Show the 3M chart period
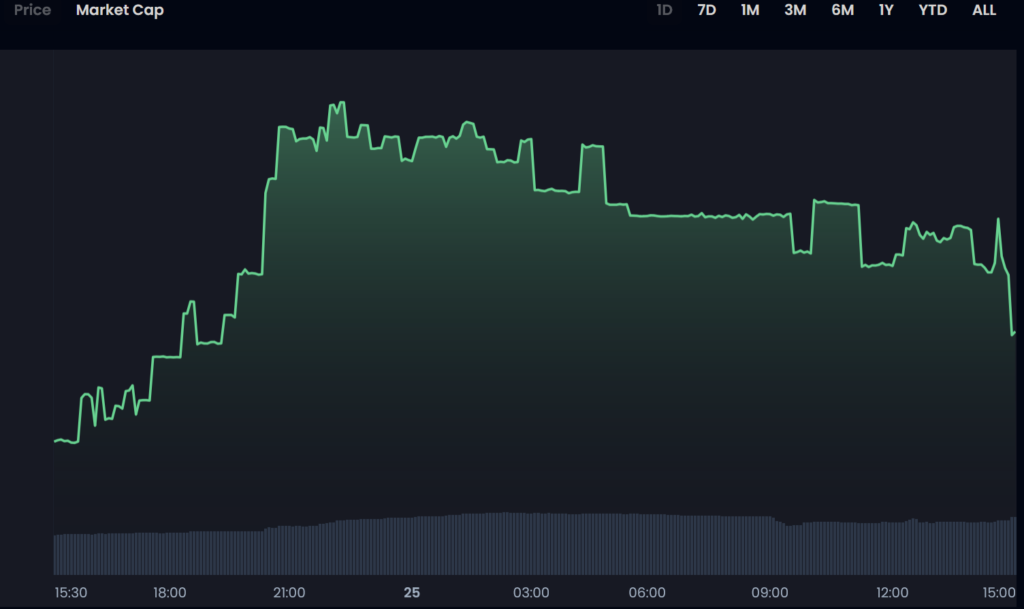The image size is (1024, 609). coord(795,11)
